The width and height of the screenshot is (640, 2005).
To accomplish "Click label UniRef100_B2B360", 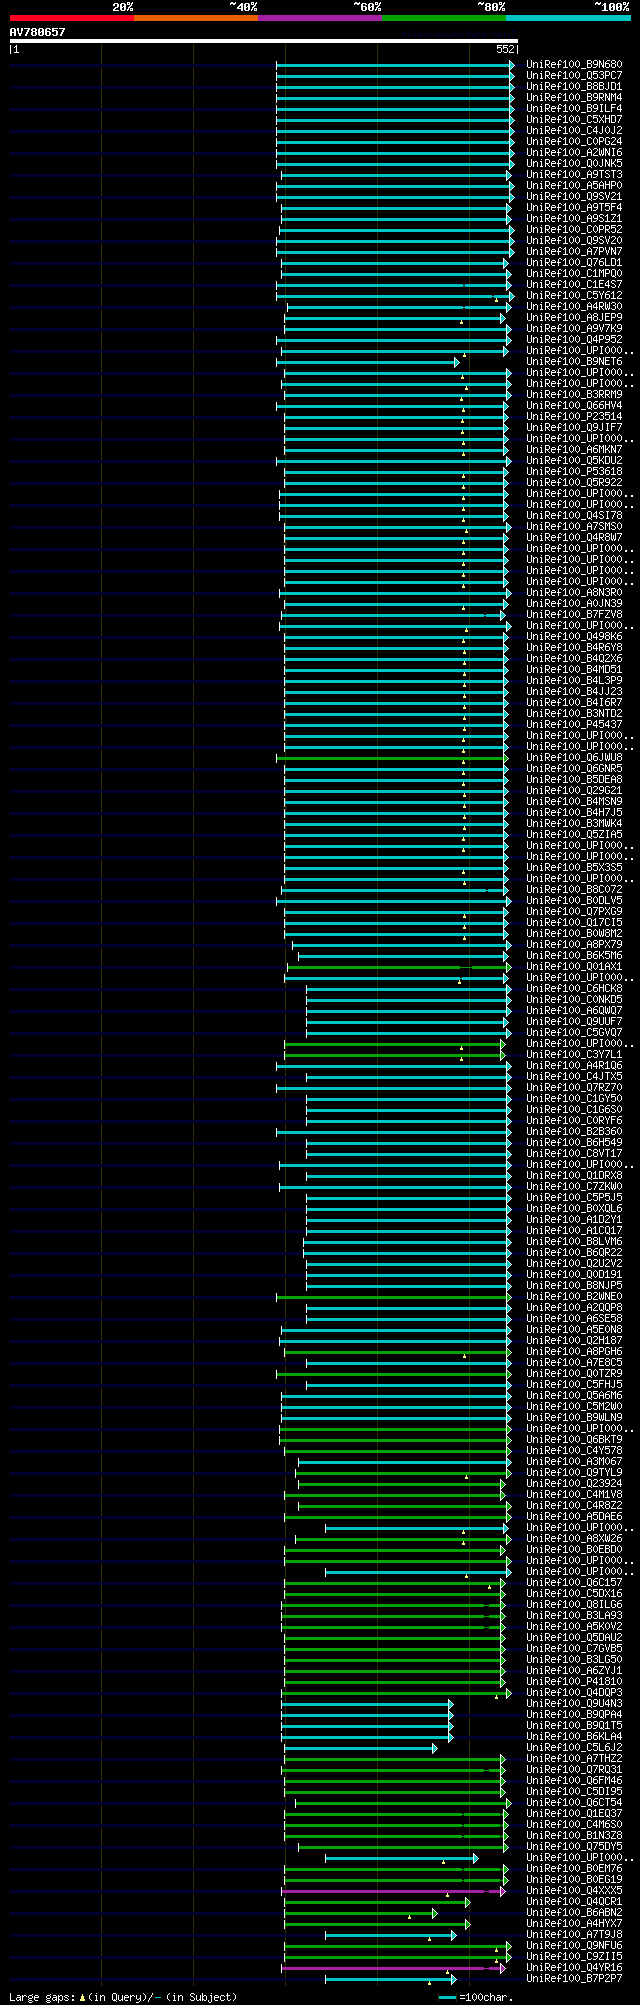I will (574, 1131).
